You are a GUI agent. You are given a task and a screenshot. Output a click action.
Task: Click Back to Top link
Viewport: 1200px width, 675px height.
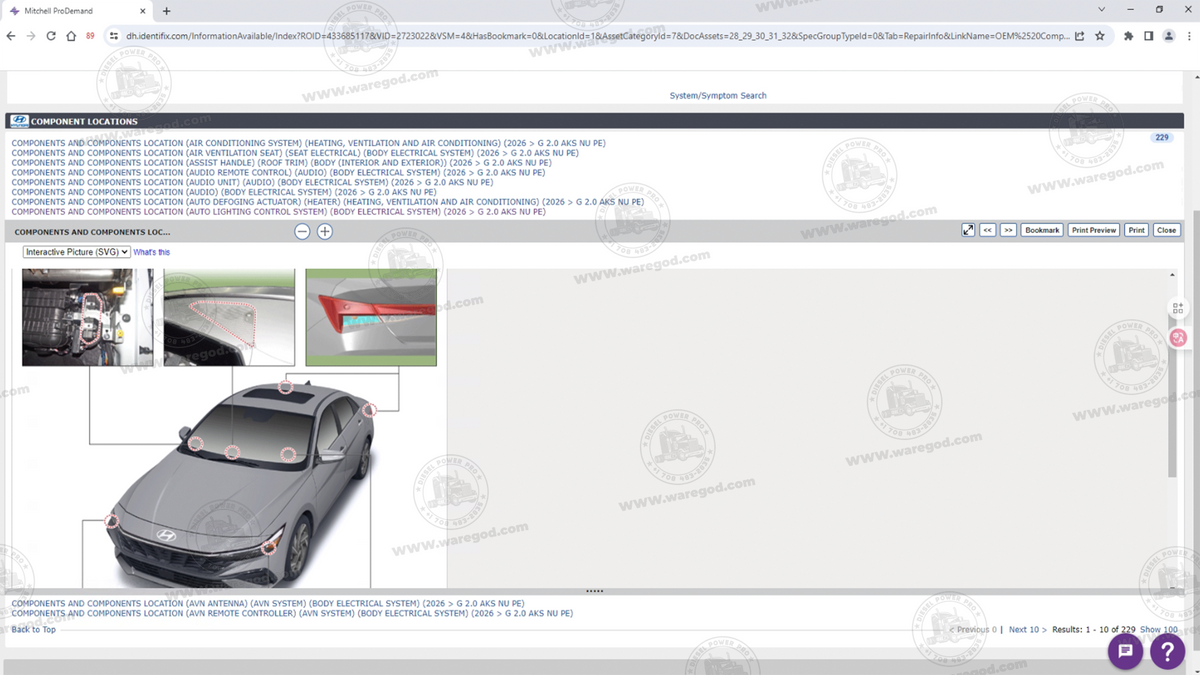coord(33,630)
